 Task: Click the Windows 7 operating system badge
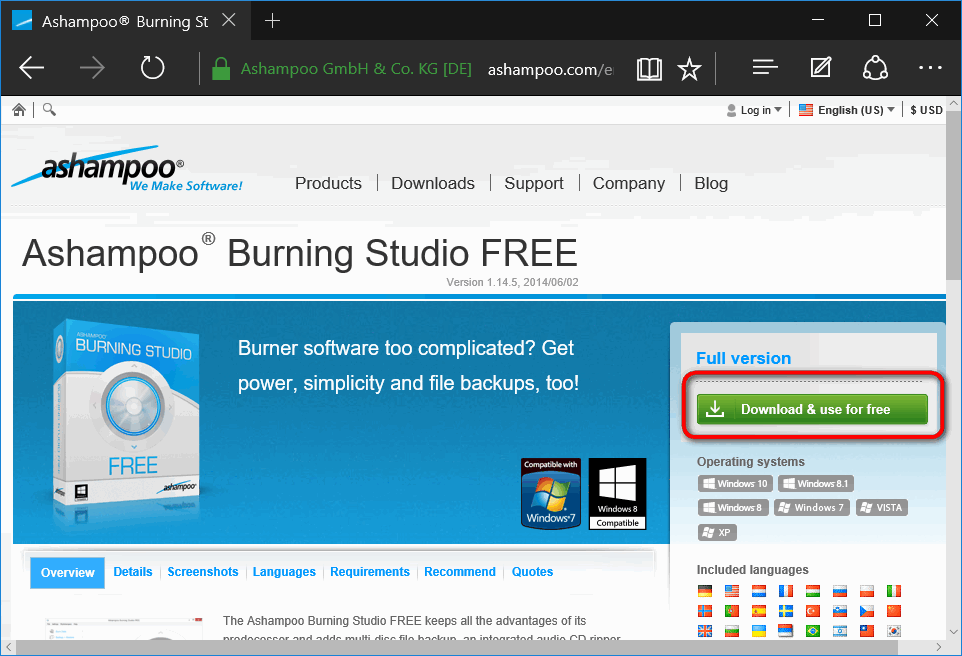click(x=812, y=507)
